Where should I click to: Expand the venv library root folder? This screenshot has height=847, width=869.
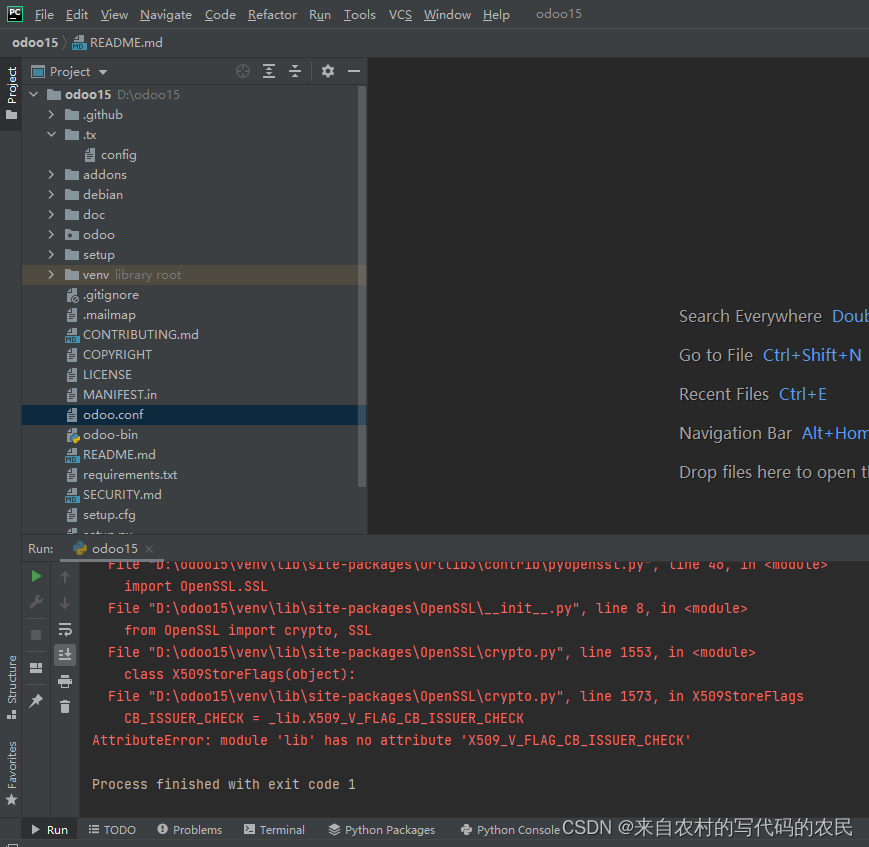[x=51, y=274]
